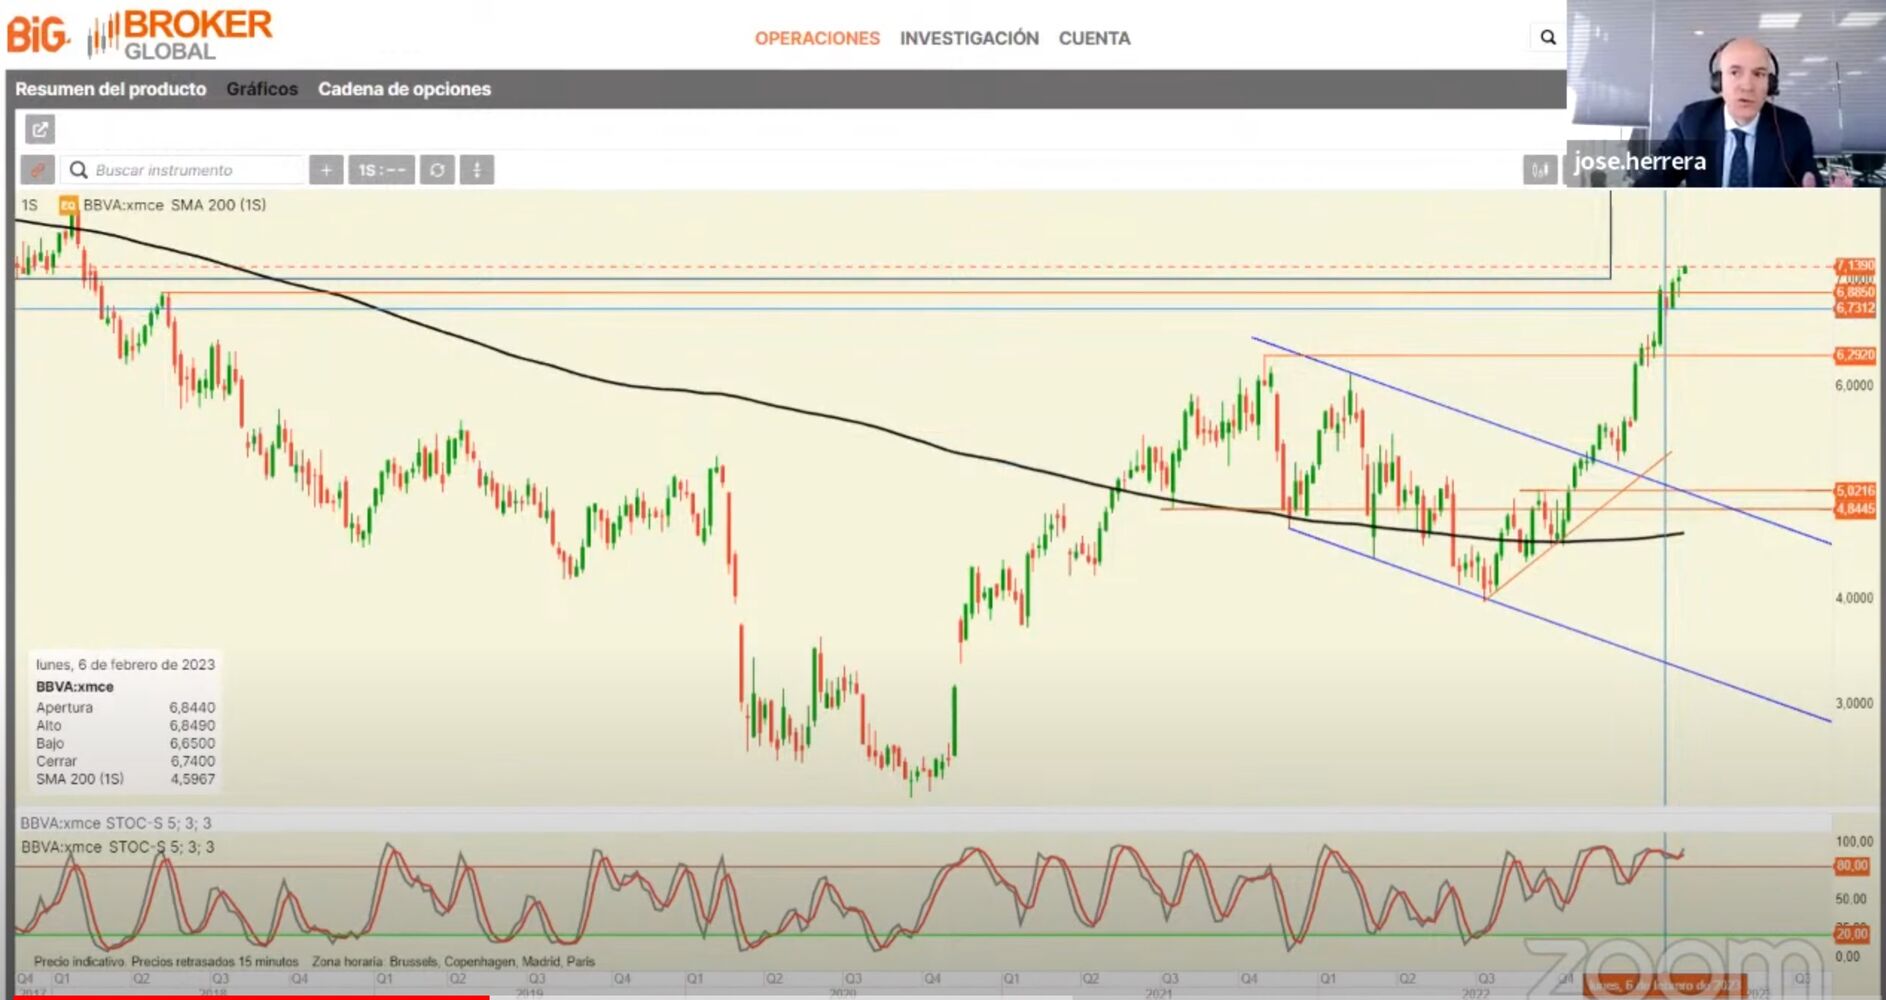
Task: Click the Apertura value 6,8440
Action: [x=192, y=708]
